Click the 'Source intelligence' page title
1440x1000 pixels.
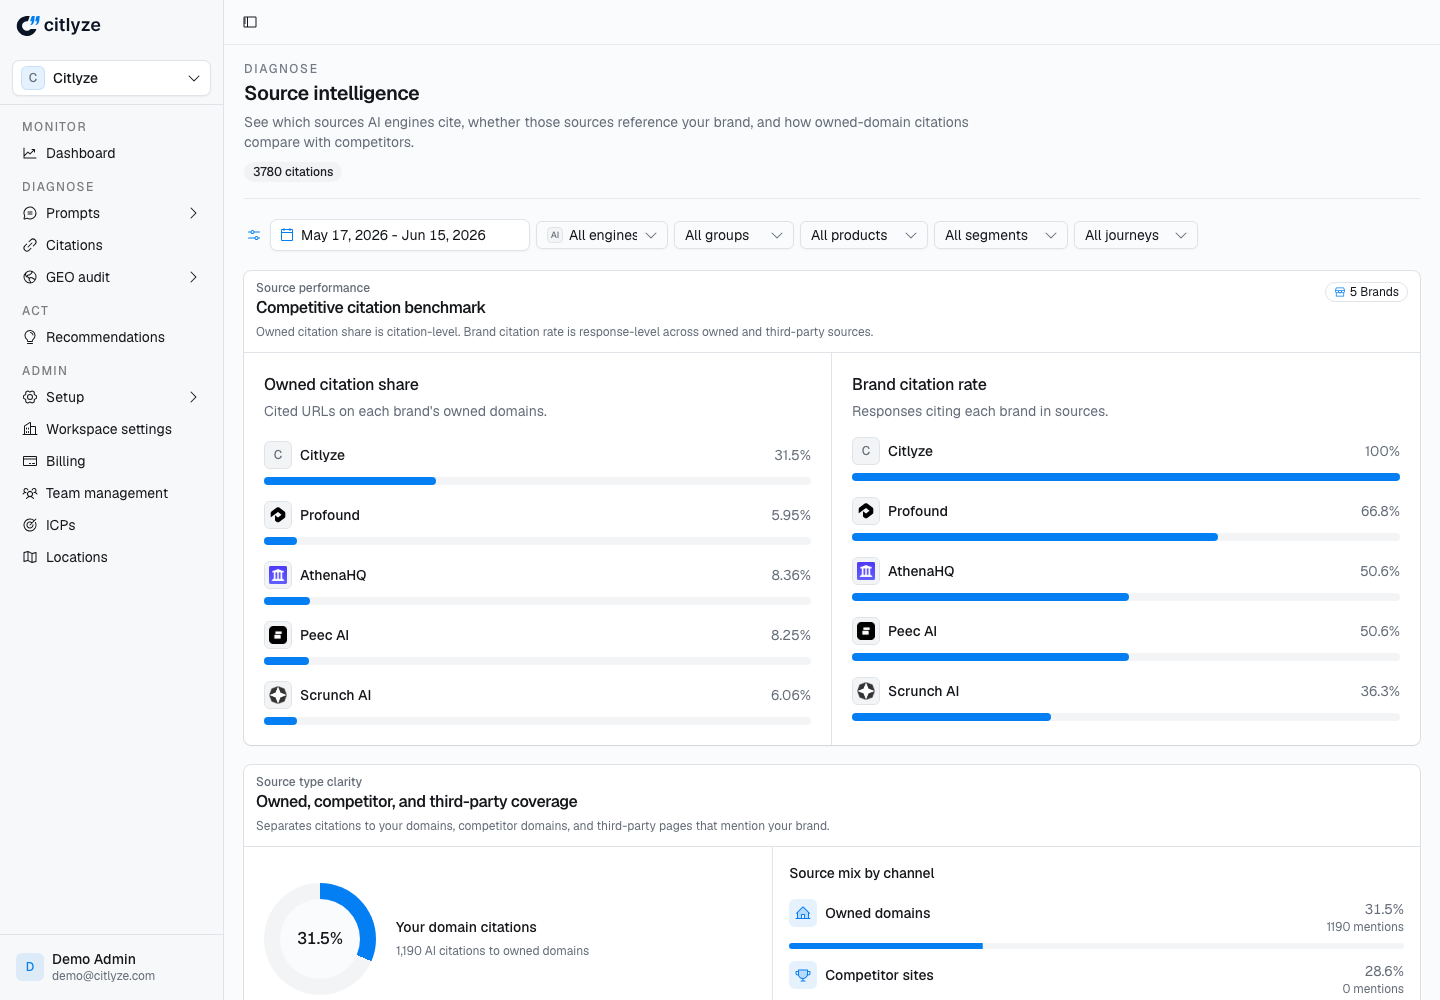point(332,93)
